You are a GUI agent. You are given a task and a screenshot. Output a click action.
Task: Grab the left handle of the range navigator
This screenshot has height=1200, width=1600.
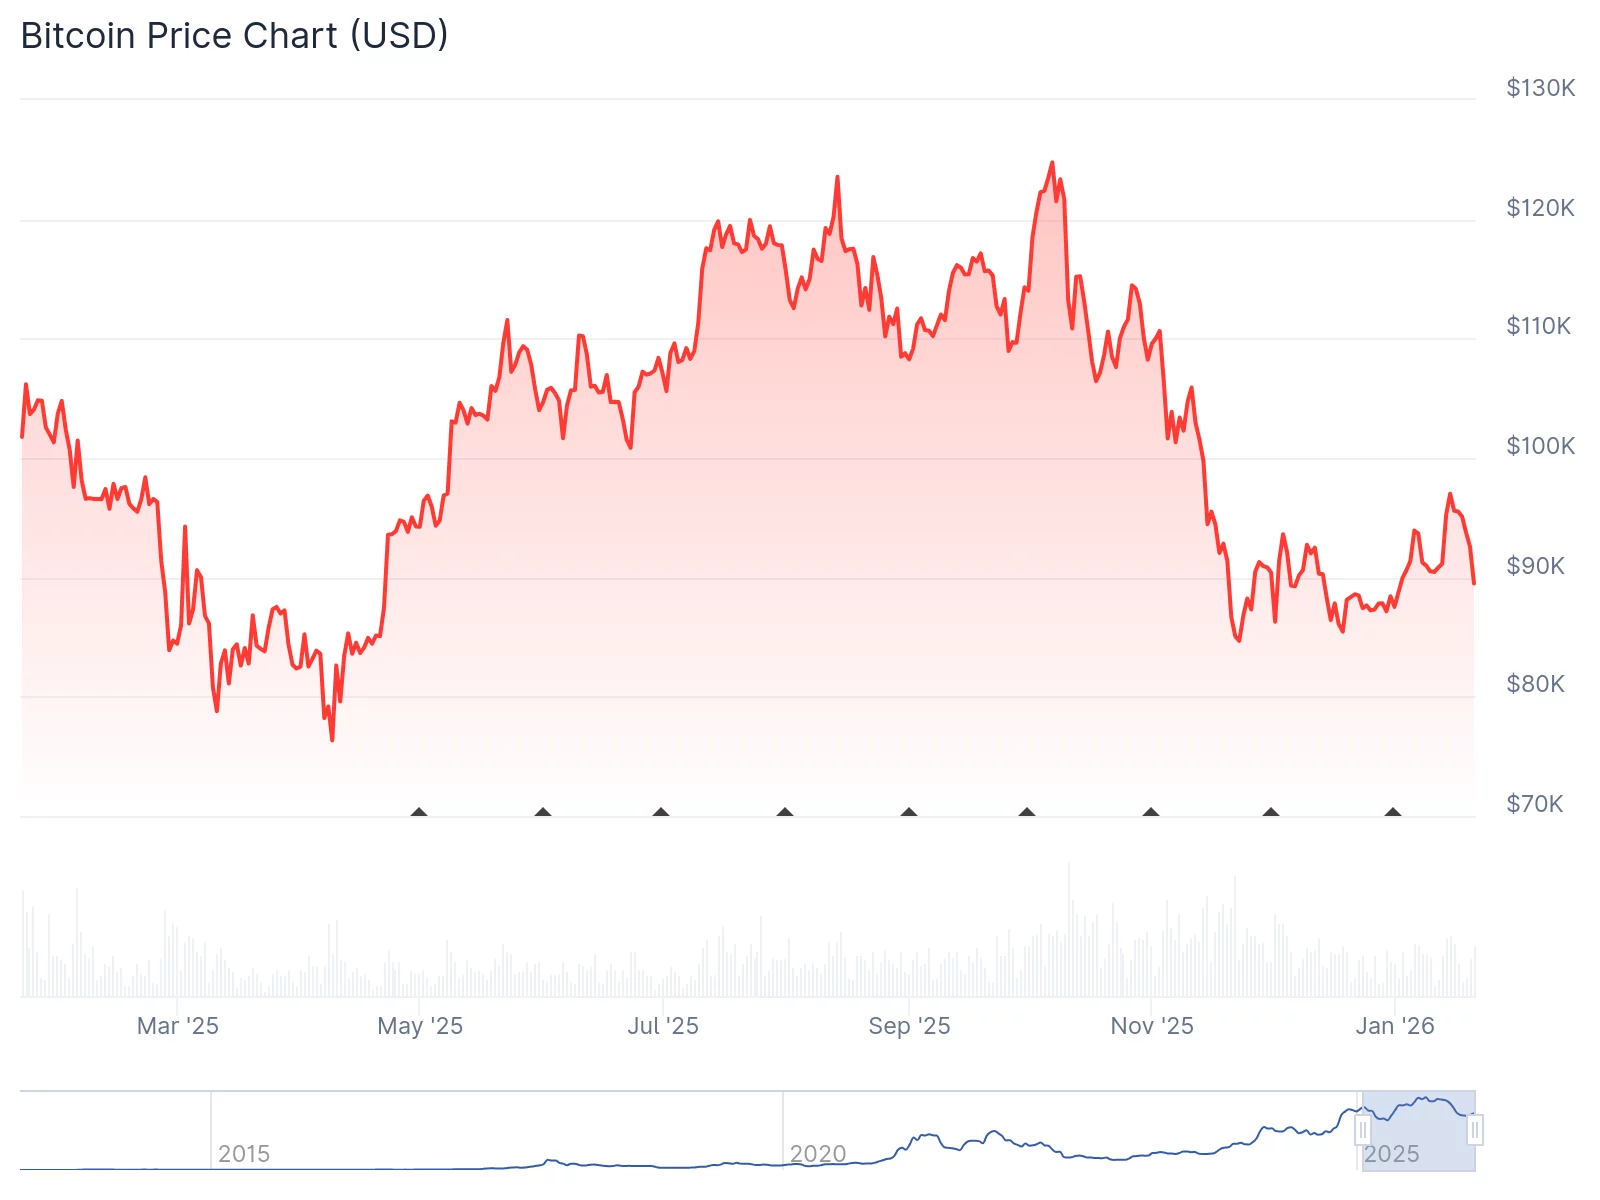coord(1362,1130)
